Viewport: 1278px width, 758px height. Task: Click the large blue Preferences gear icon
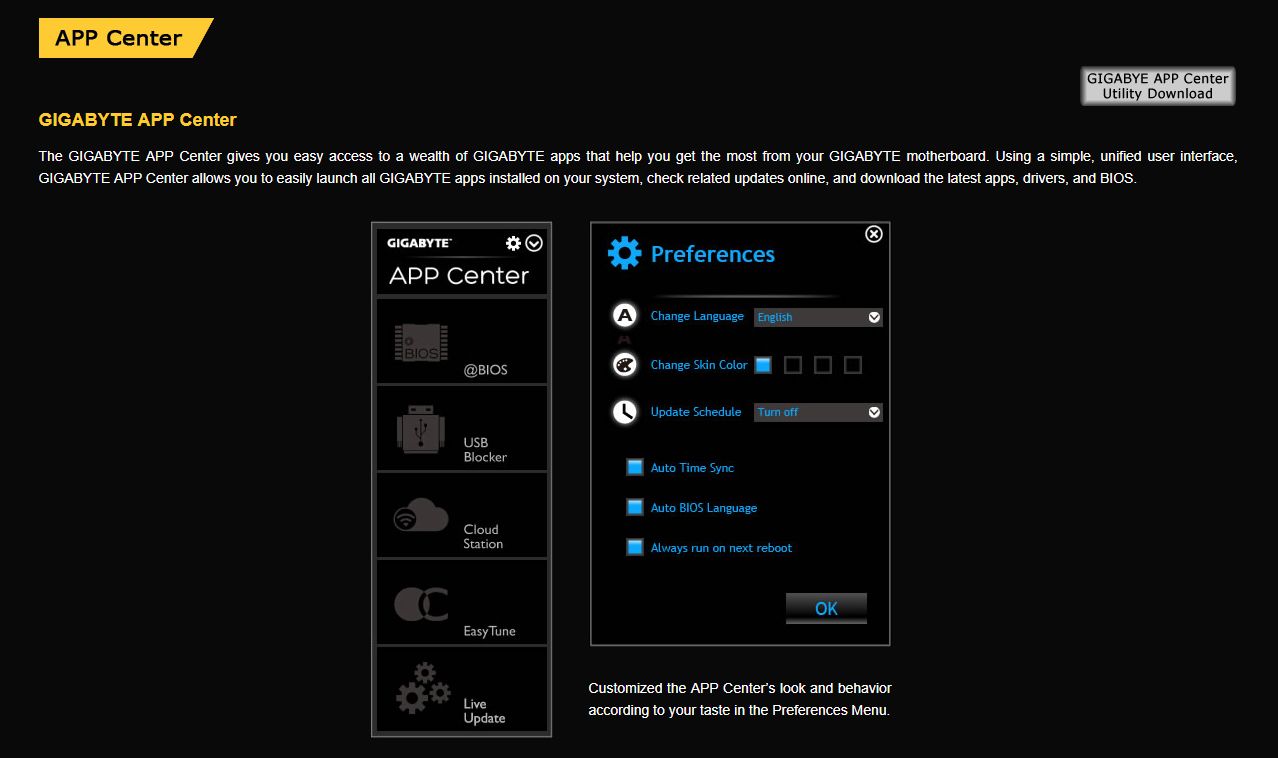coord(625,254)
